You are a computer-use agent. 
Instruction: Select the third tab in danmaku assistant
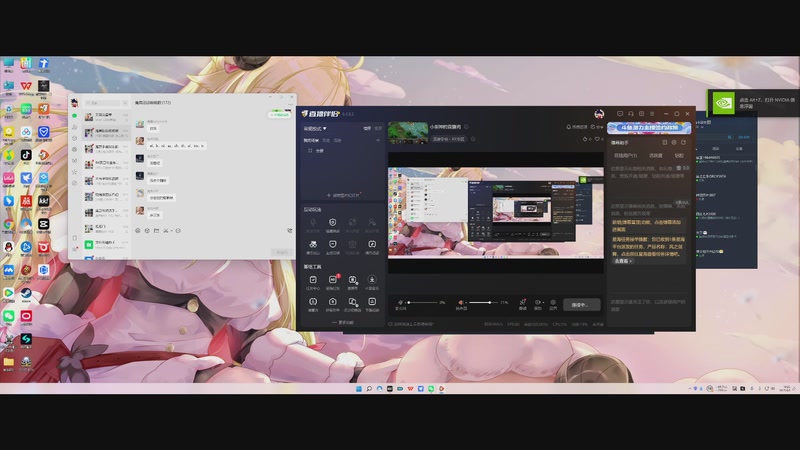(679, 156)
